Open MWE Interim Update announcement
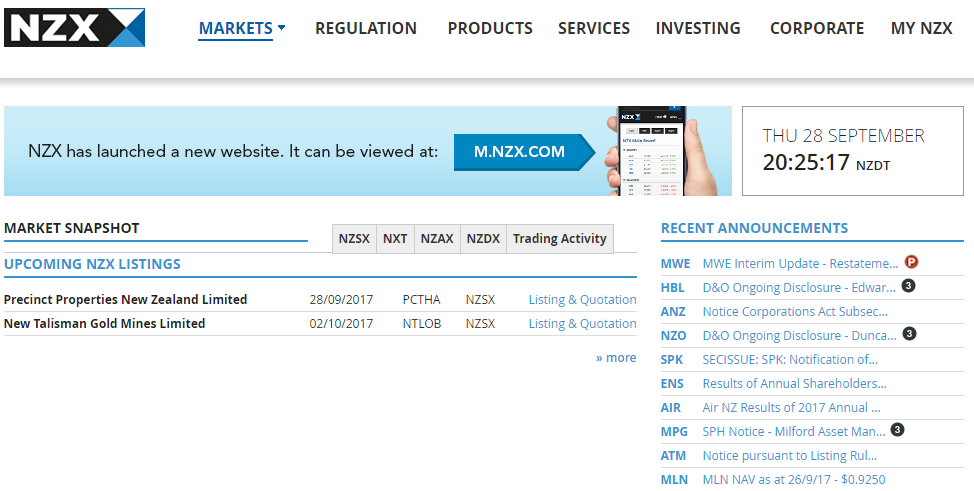The width and height of the screenshot is (974, 491). coord(800,264)
